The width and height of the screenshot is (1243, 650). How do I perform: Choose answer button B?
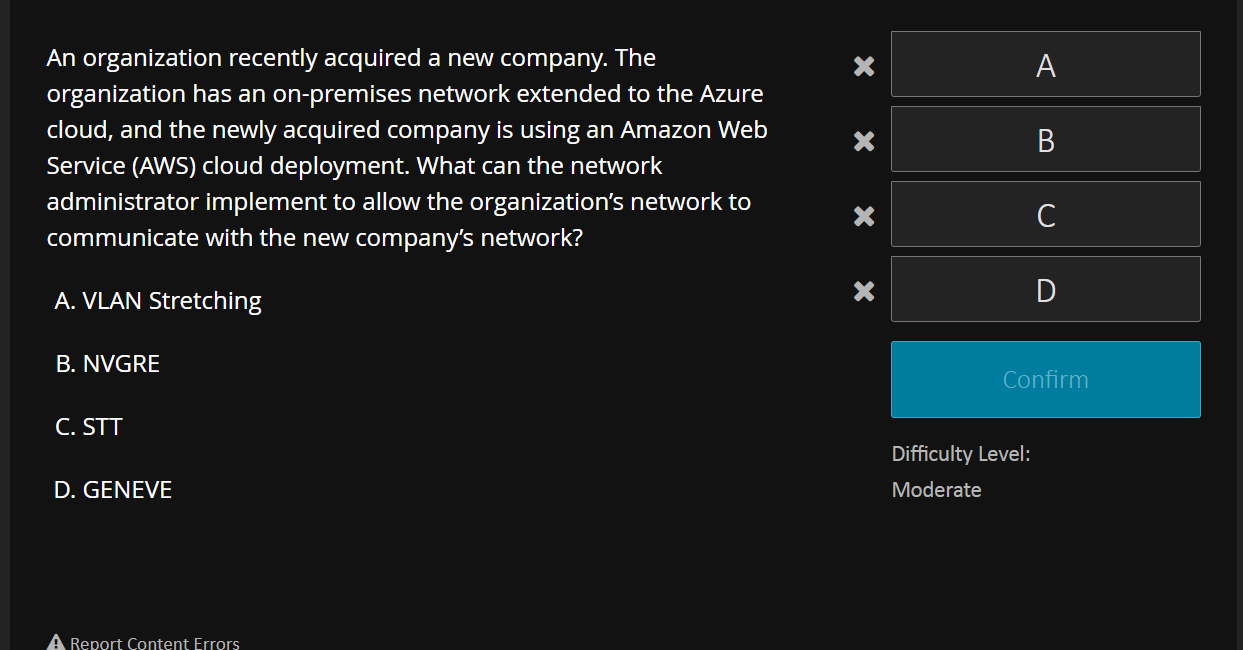(x=1045, y=139)
